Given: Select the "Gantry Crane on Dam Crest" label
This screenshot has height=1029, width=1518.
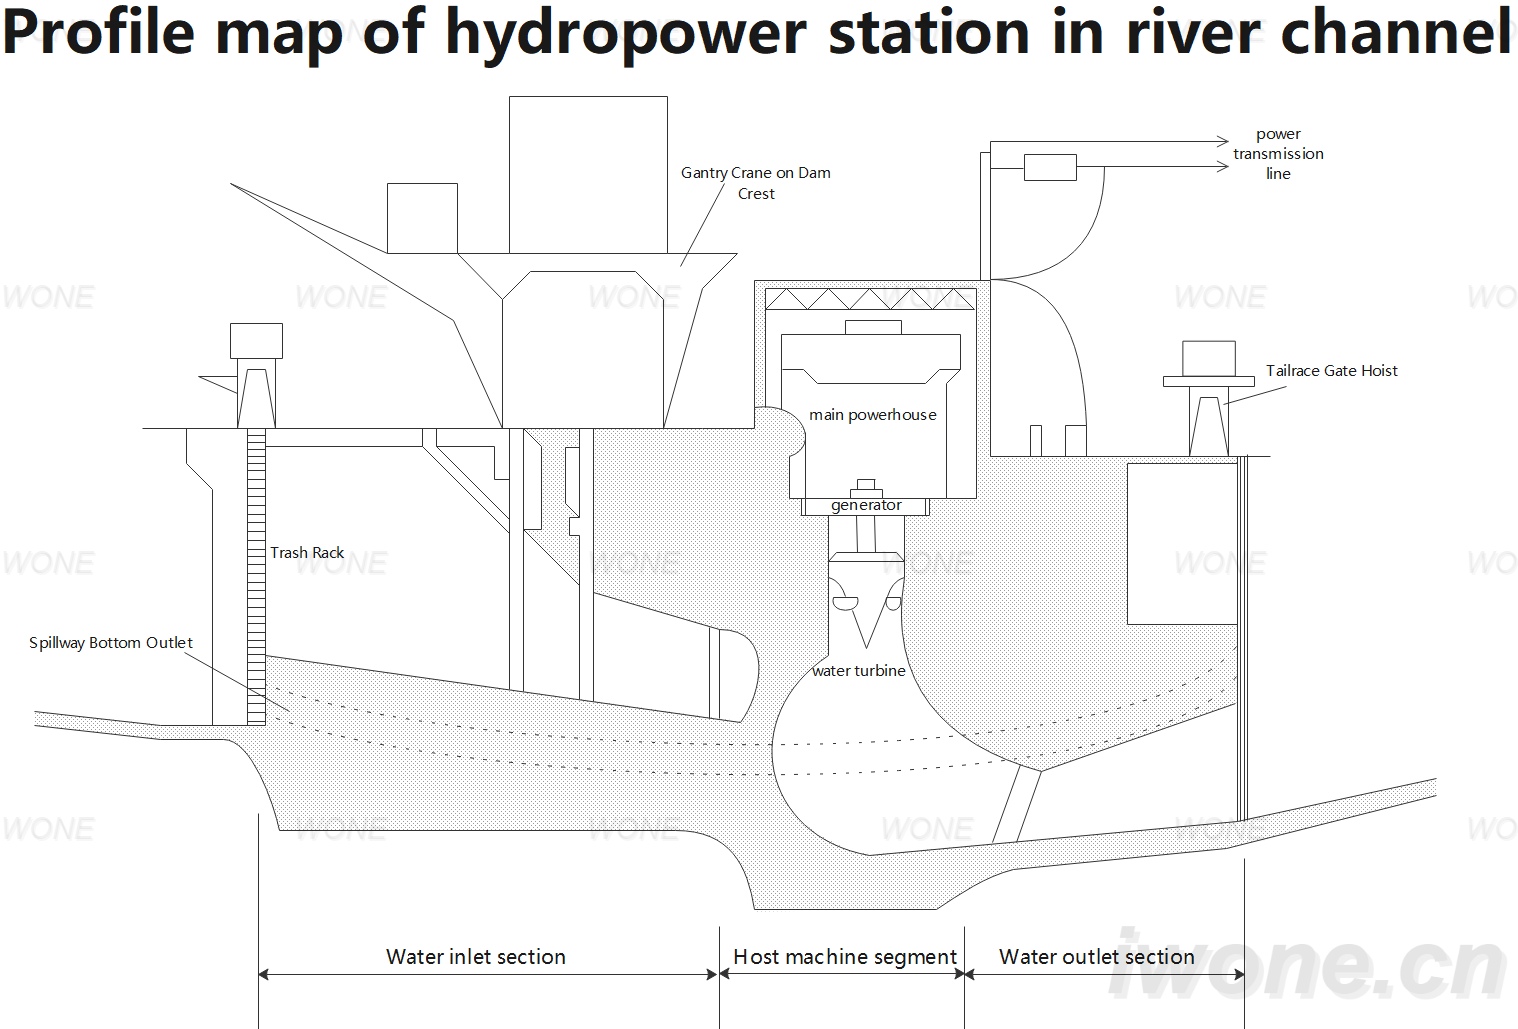Looking at the screenshot, I should 756,183.
